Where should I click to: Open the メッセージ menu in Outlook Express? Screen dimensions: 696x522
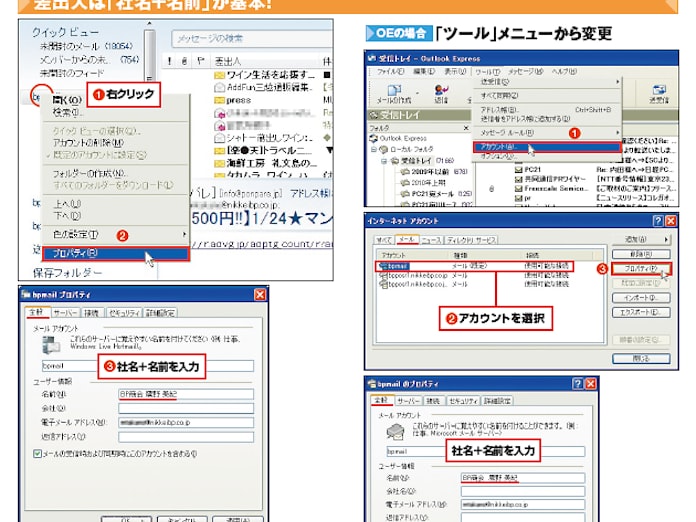click(526, 71)
